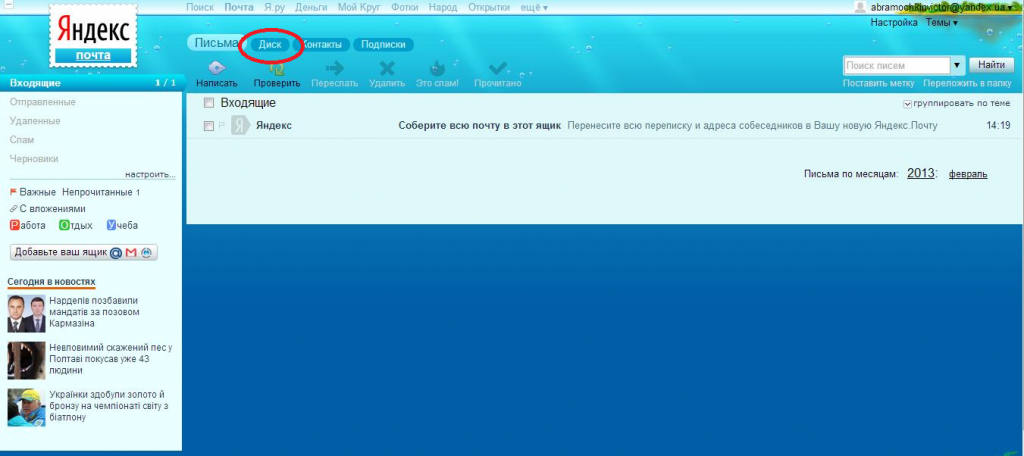Open the search options dropdown arrow
Screen dimensions: 1024x456
957,65
